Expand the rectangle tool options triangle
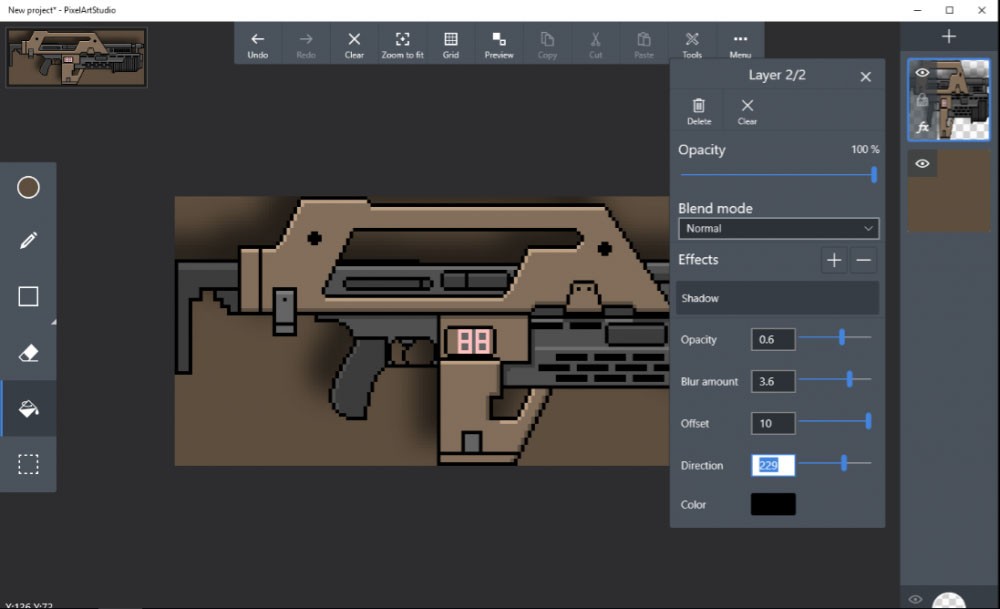 point(54,322)
